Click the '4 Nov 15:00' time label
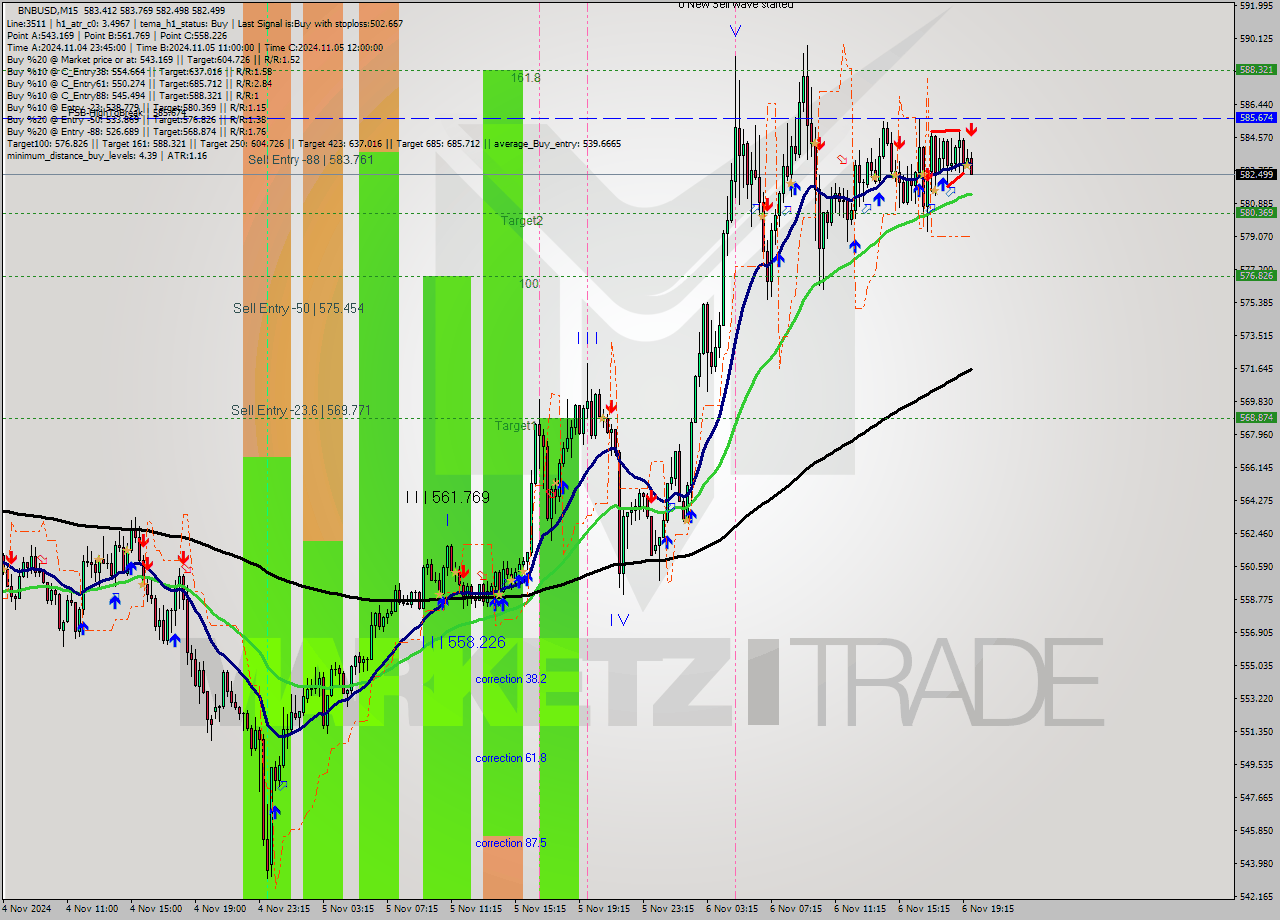 coord(156,909)
